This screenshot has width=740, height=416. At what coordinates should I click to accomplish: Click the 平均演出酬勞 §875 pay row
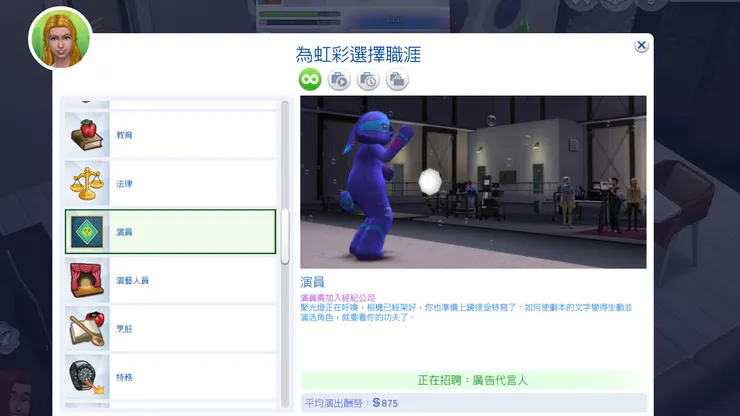[474, 403]
